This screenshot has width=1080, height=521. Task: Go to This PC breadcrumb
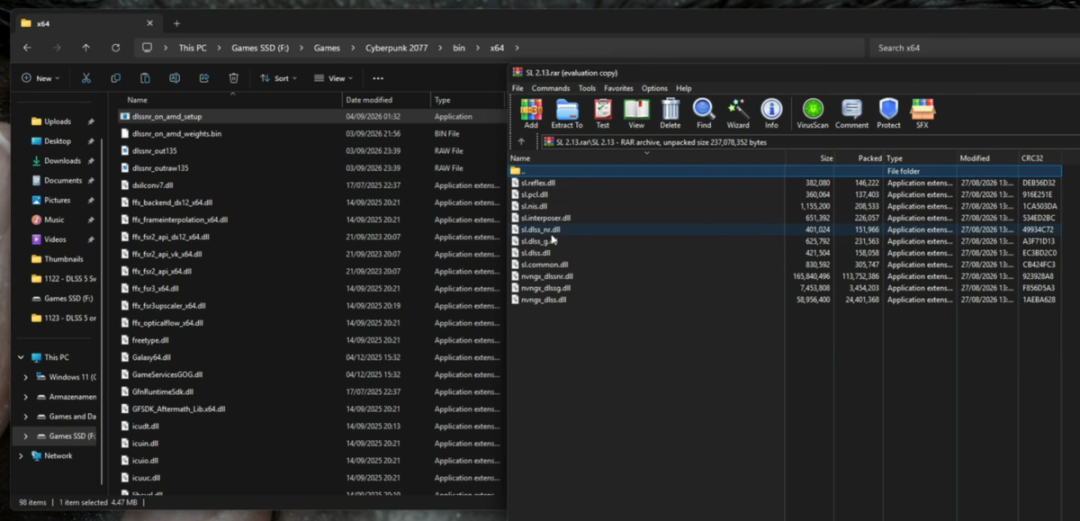(192, 48)
